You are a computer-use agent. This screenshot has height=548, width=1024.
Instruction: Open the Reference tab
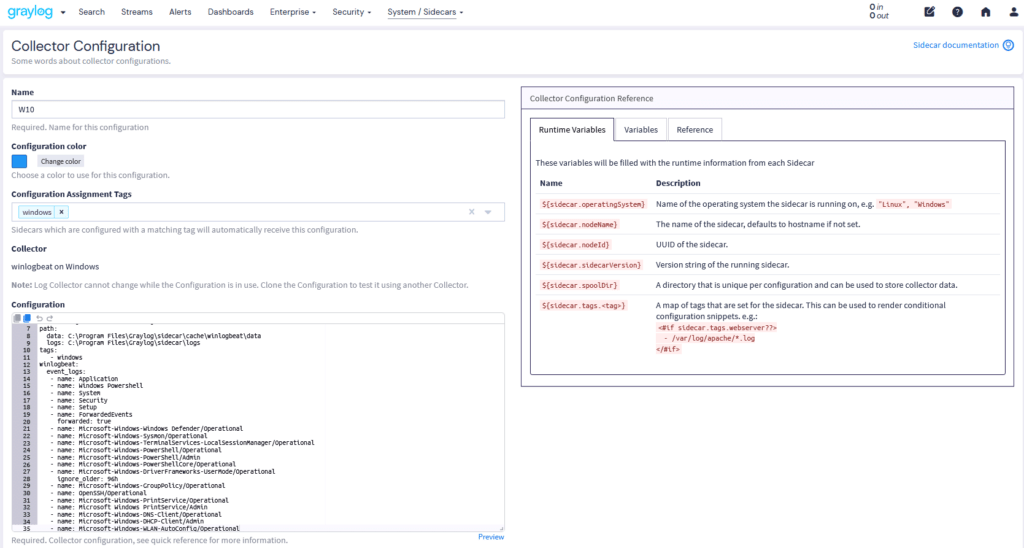coord(695,130)
